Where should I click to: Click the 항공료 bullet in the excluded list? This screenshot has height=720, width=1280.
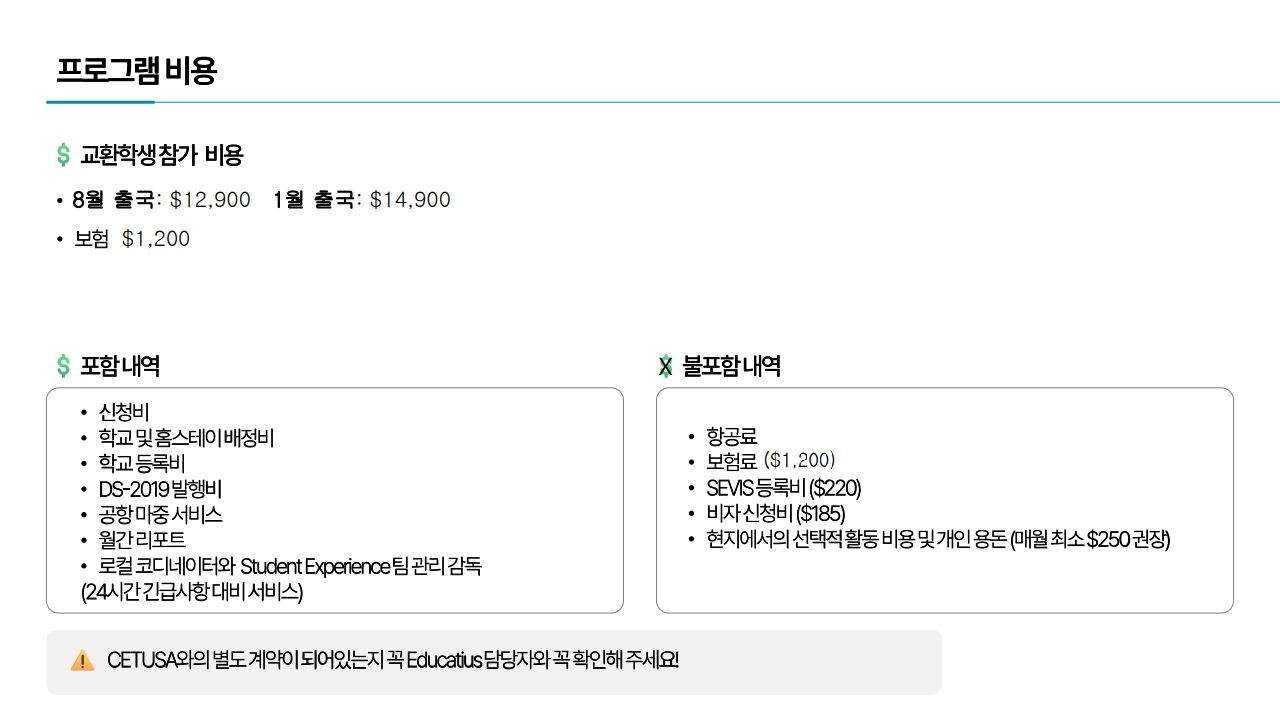click(x=731, y=436)
